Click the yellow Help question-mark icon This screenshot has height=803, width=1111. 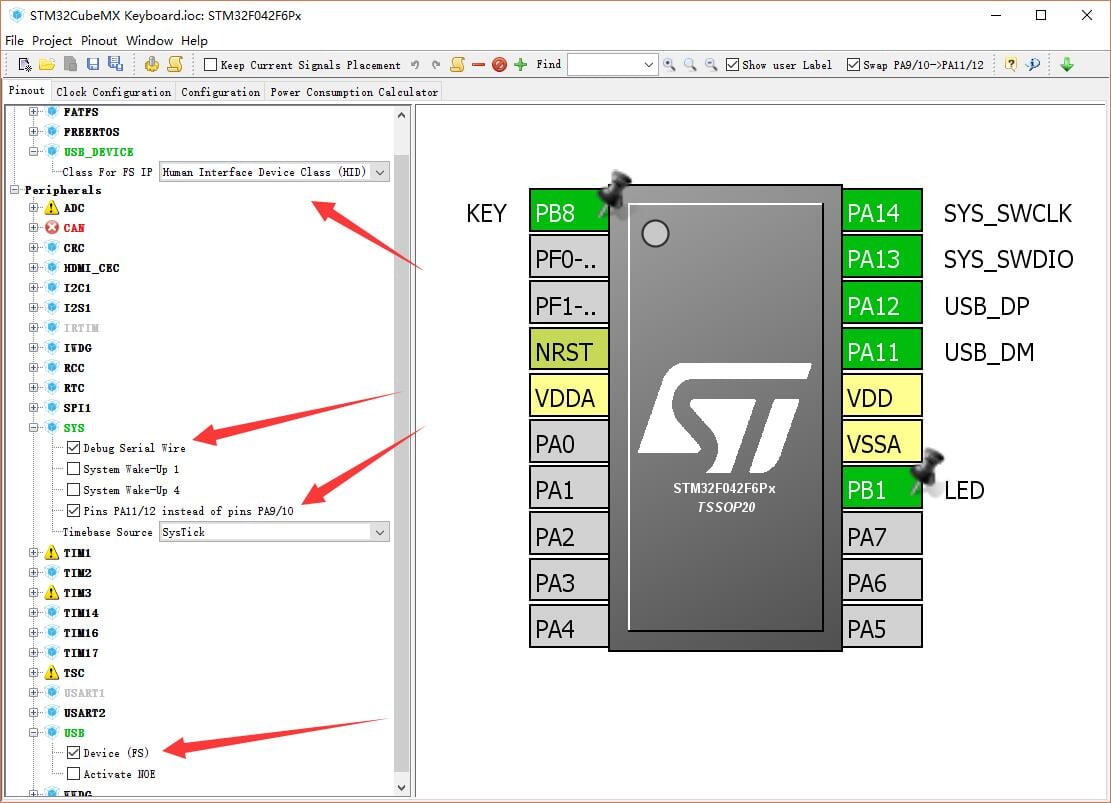click(1011, 64)
